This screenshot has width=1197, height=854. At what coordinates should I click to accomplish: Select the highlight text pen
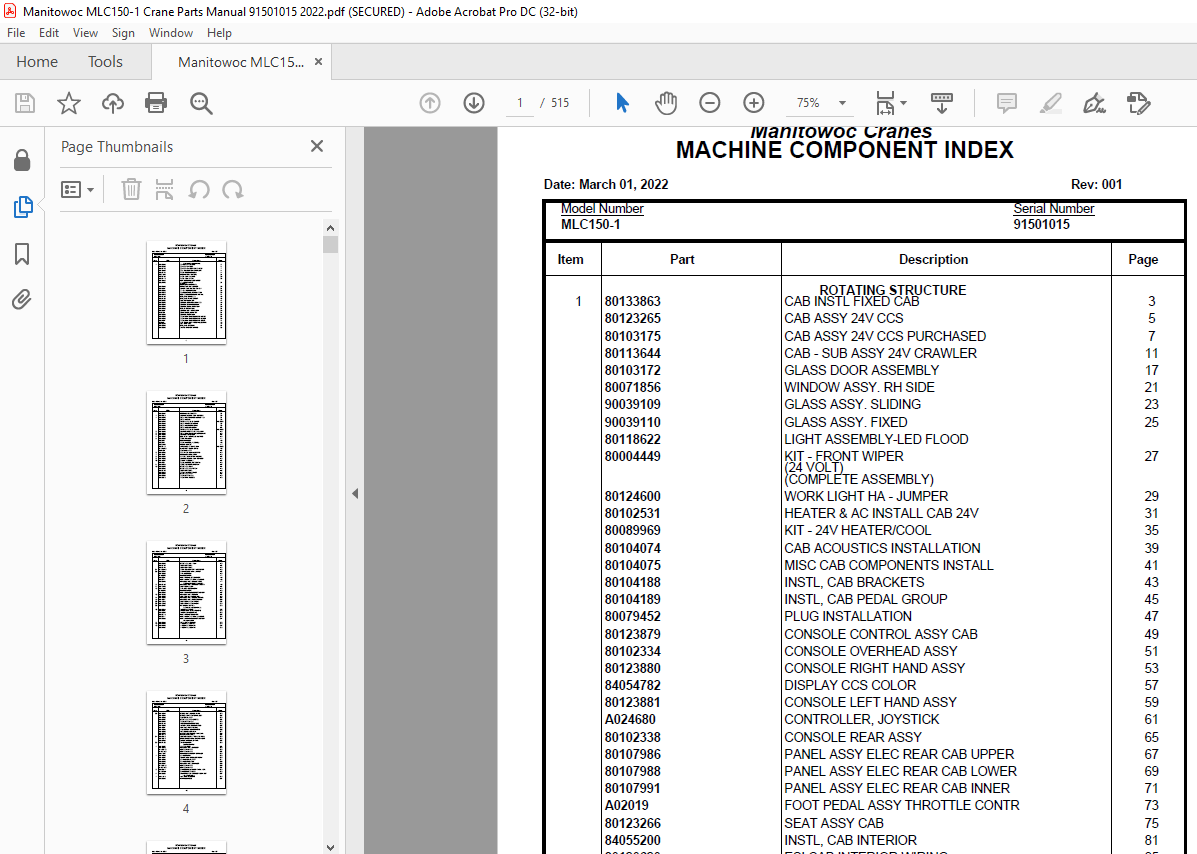1051,103
